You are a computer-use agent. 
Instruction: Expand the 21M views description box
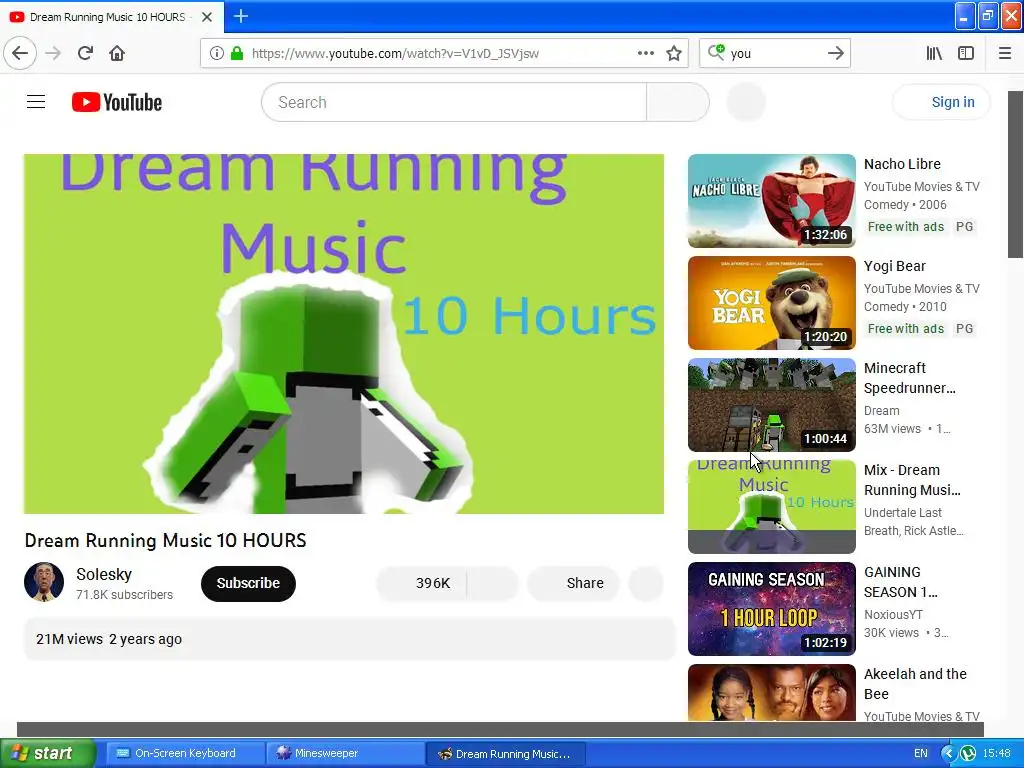coord(349,639)
